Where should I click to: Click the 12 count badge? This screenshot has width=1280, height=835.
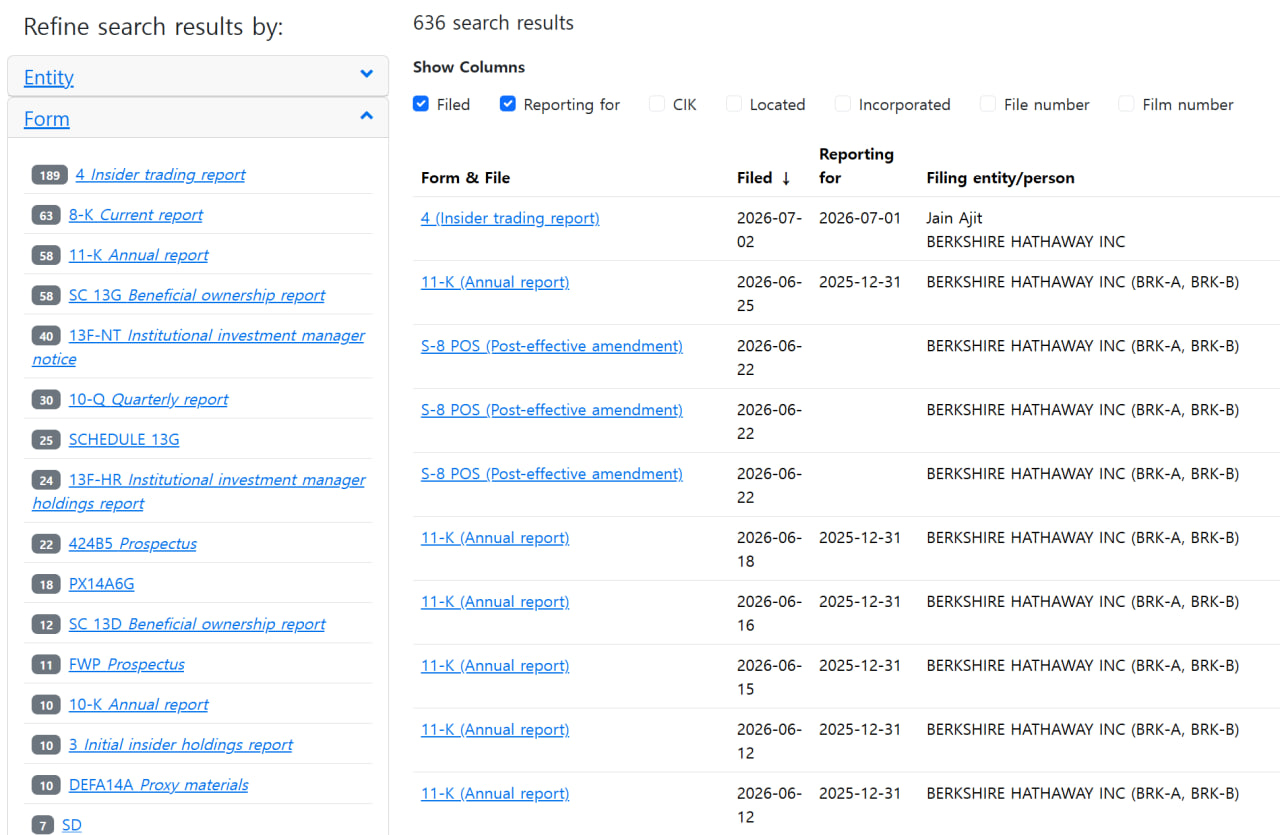pos(46,624)
